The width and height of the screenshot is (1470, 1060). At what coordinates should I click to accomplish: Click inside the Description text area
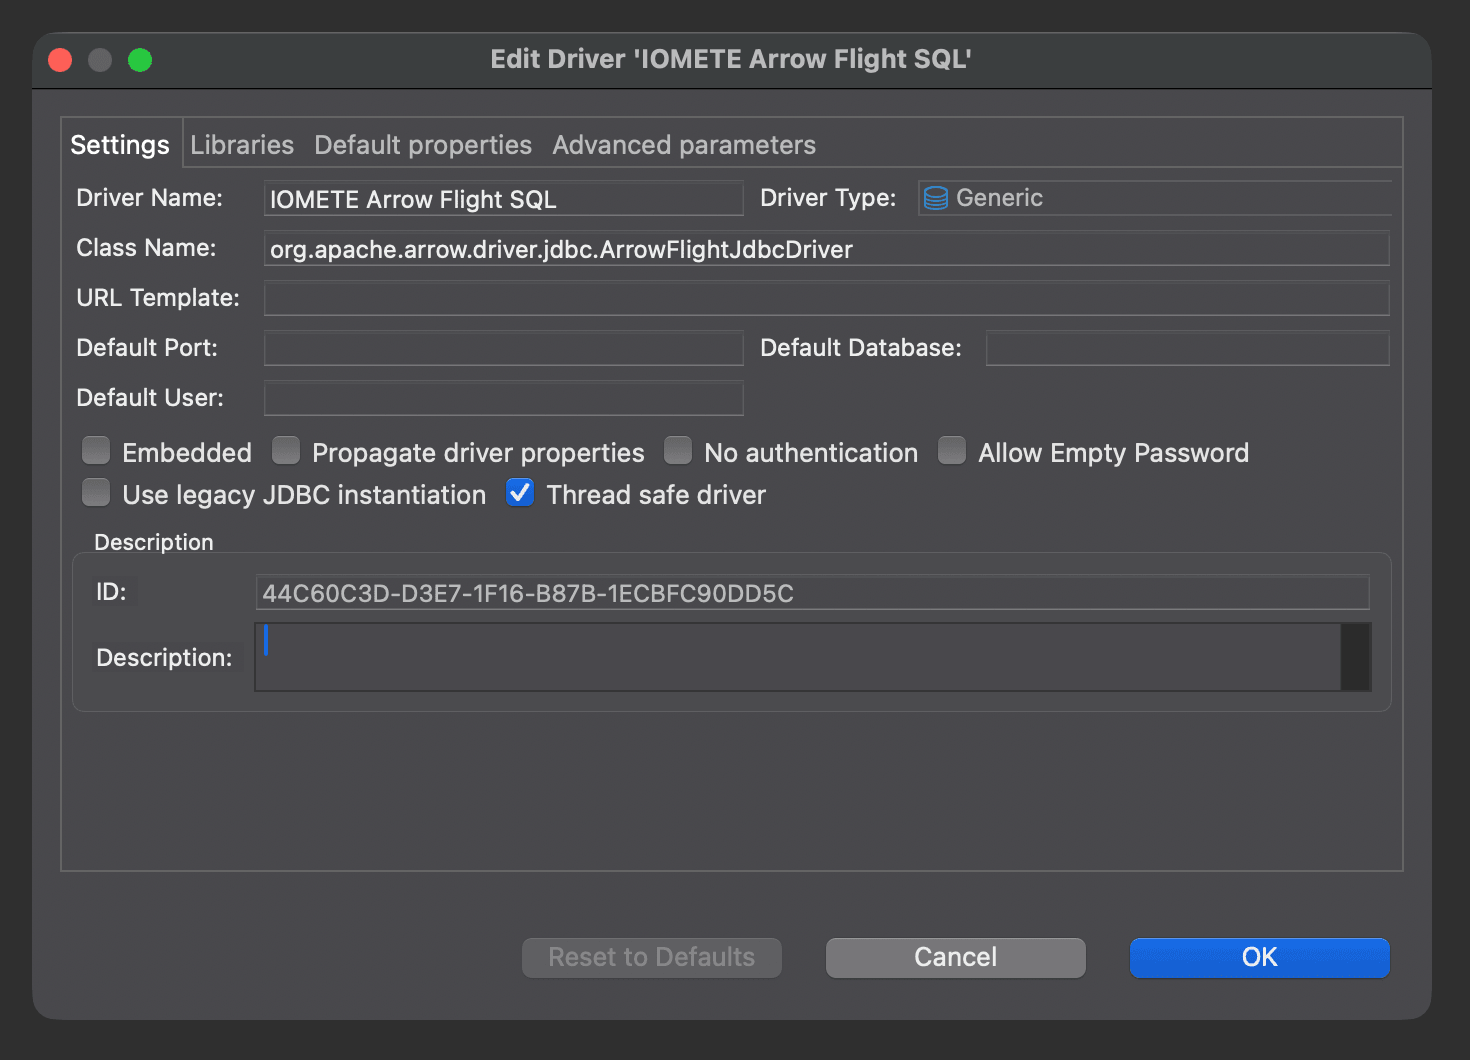click(x=798, y=657)
